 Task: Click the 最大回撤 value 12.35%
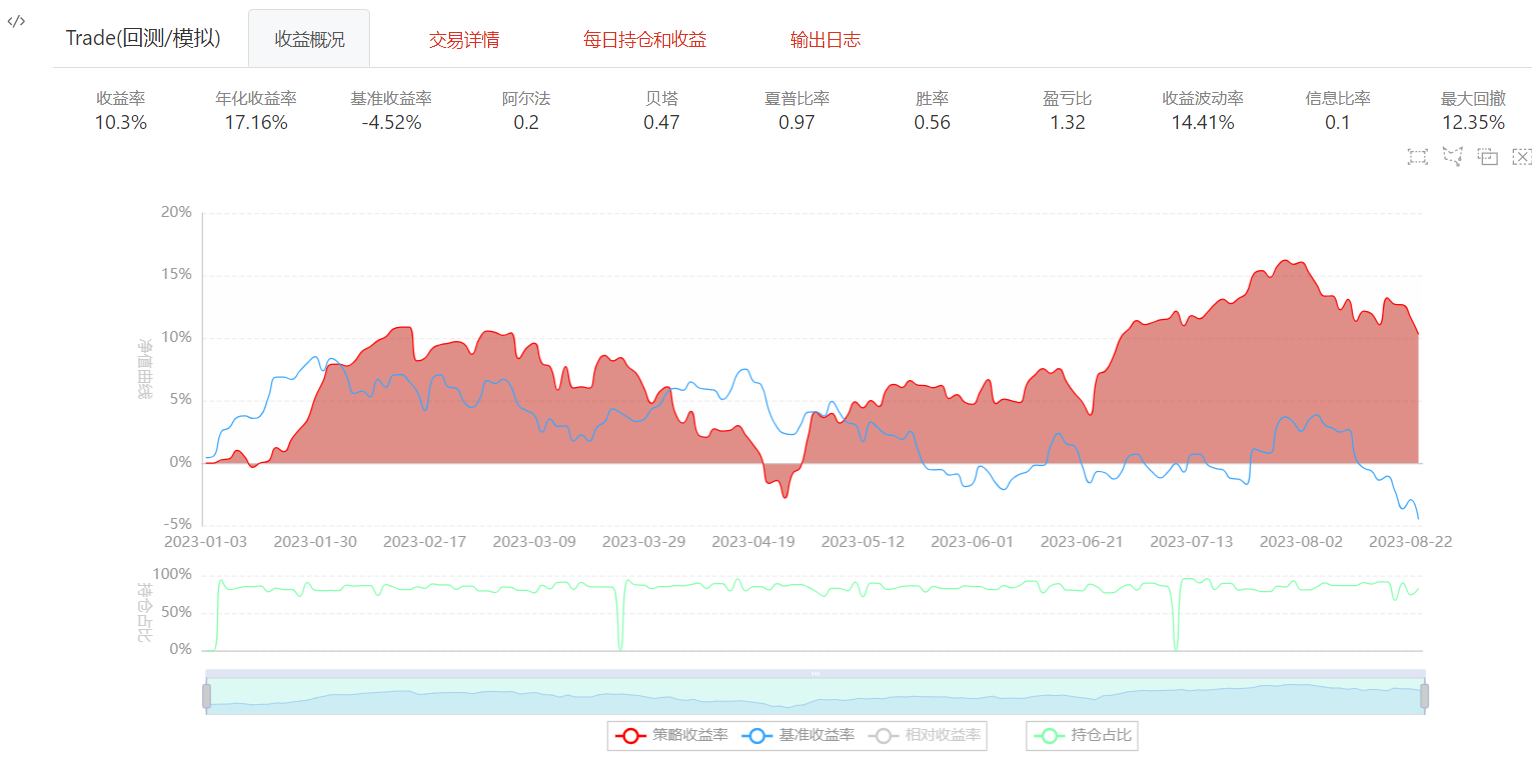pyautogui.click(x=1472, y=123)
